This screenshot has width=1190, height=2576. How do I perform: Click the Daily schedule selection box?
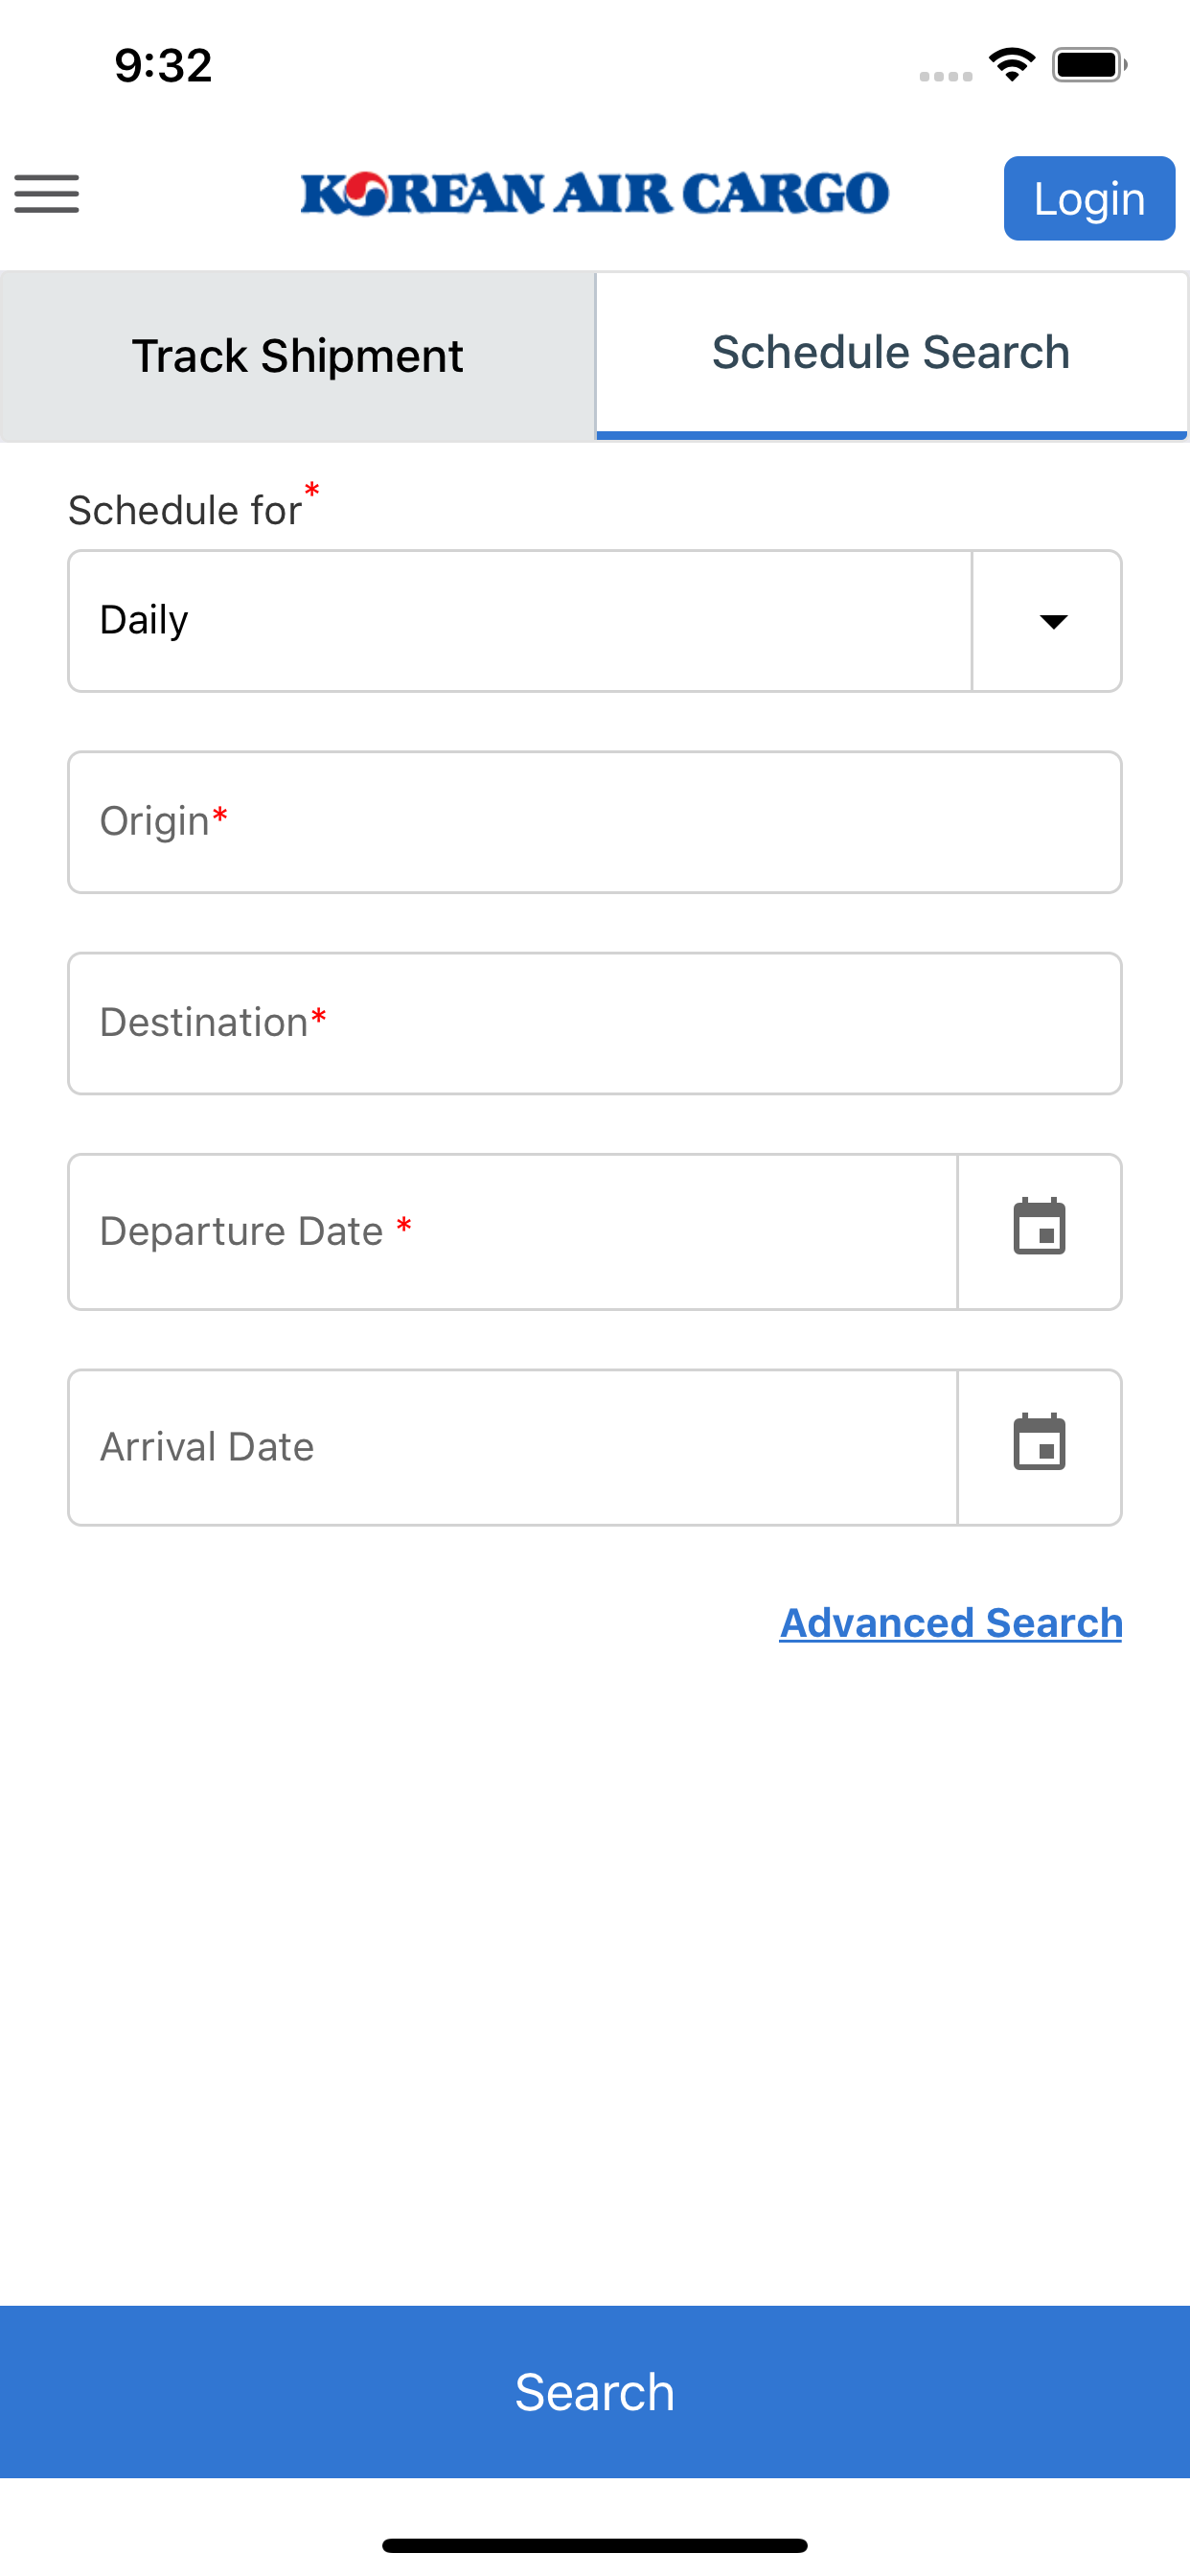[x=520, y=621]
